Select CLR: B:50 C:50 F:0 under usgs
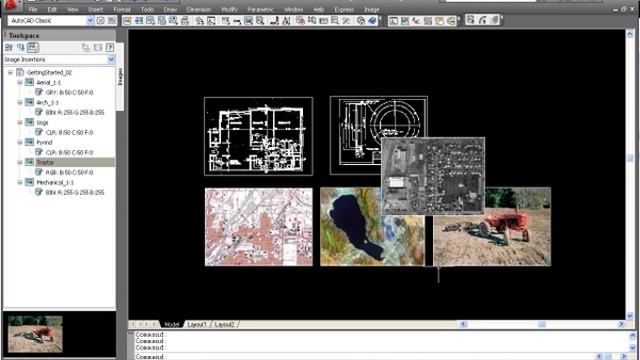Viewport: 640px width, 360px height. pos(69,133)
